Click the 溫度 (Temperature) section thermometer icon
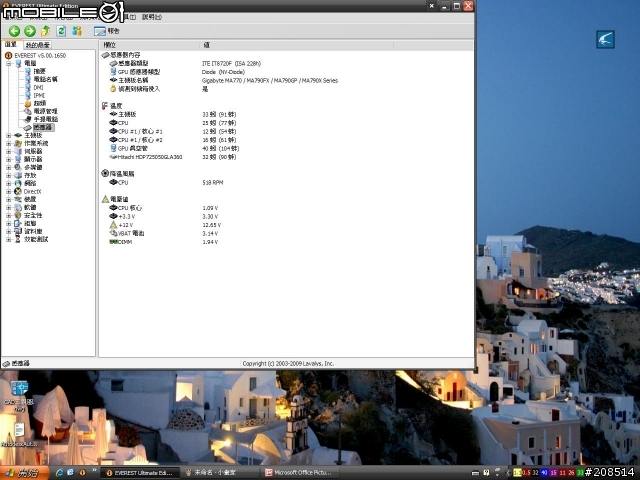Screen dimensions: 640x480 click(x=105, y=106)
